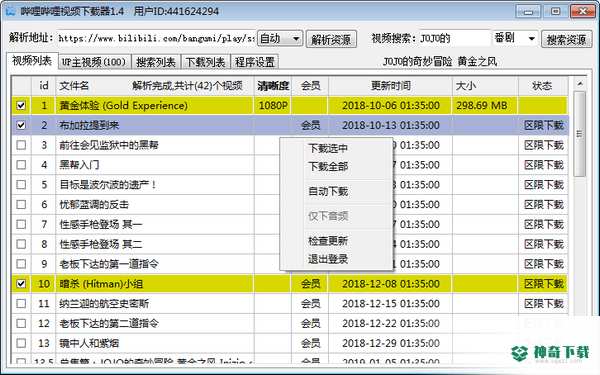Click file name 镜中人和紫烟
The image size is (600, 375).
coord(89,343)
